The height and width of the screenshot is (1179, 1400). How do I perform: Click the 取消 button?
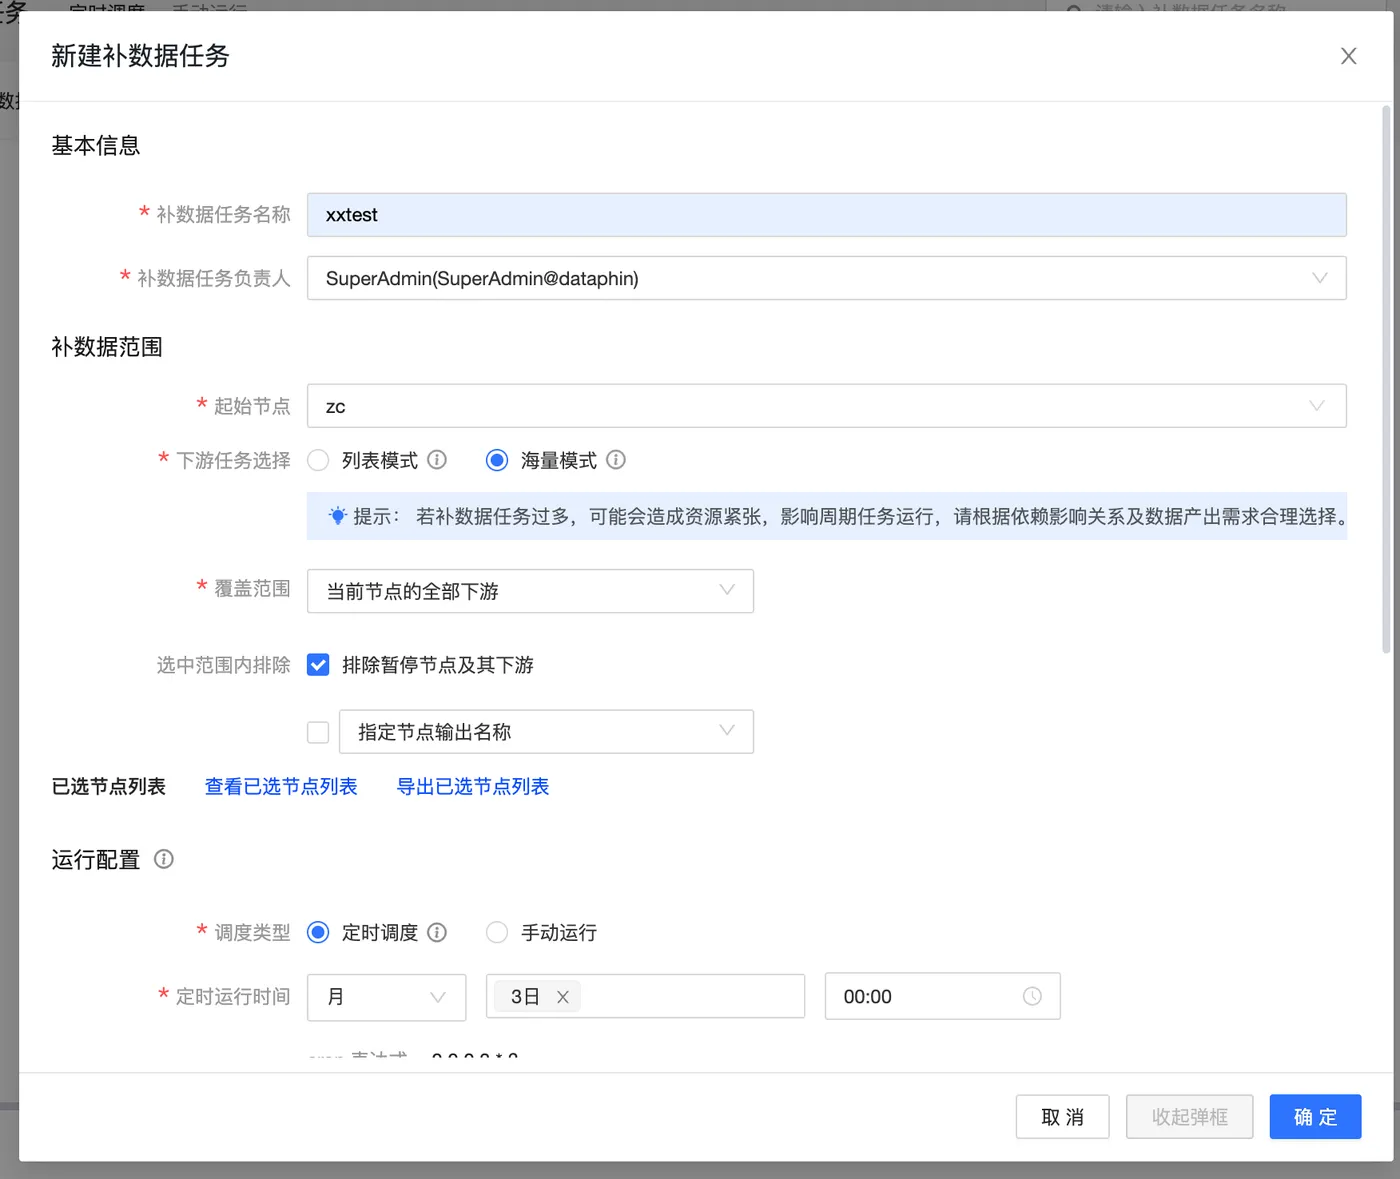(x=1062, y=1117)
